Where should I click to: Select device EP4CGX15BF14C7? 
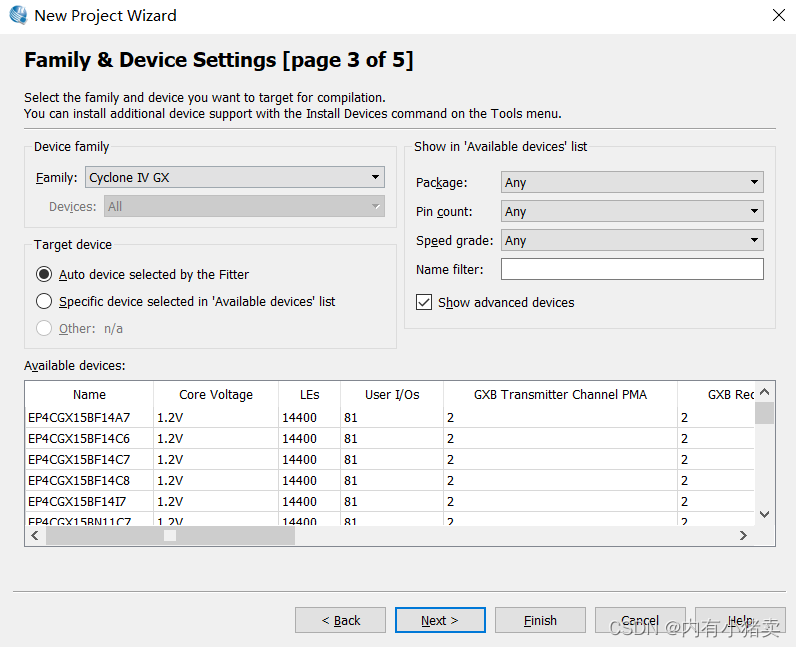tap(79, 460)
